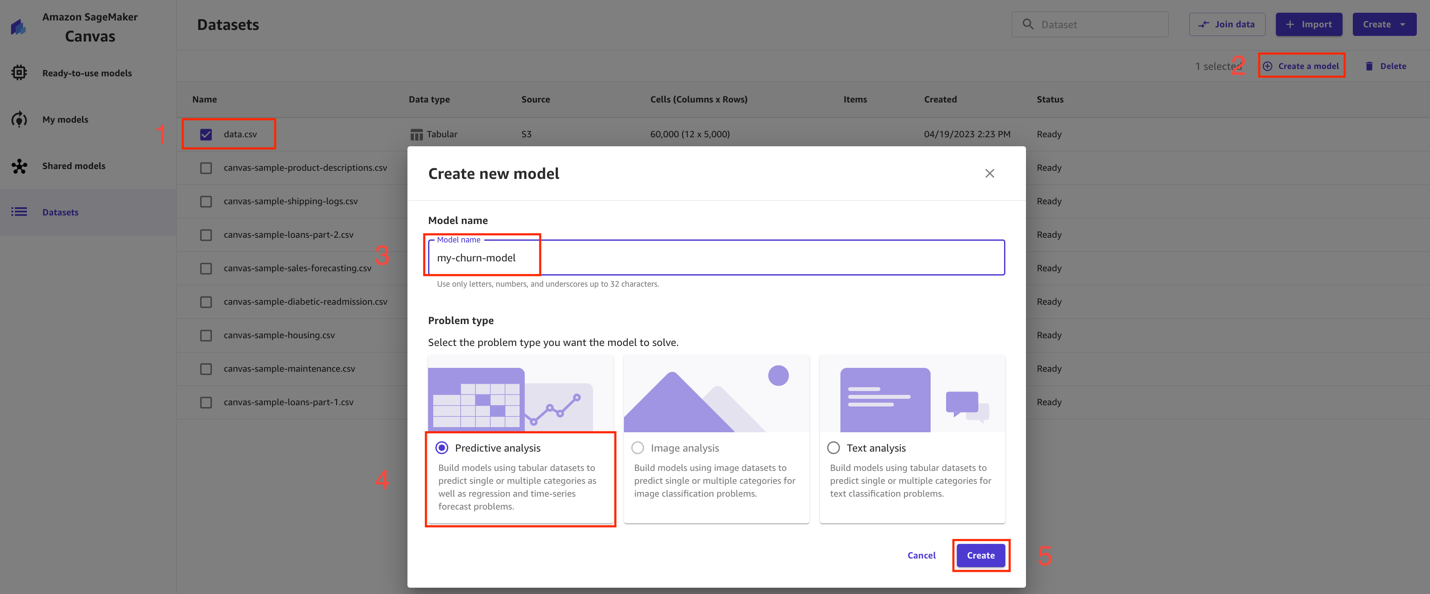Check canvas-sample-housing.csv checkbox
The image size is (1430, 594).
pos(206,335)
